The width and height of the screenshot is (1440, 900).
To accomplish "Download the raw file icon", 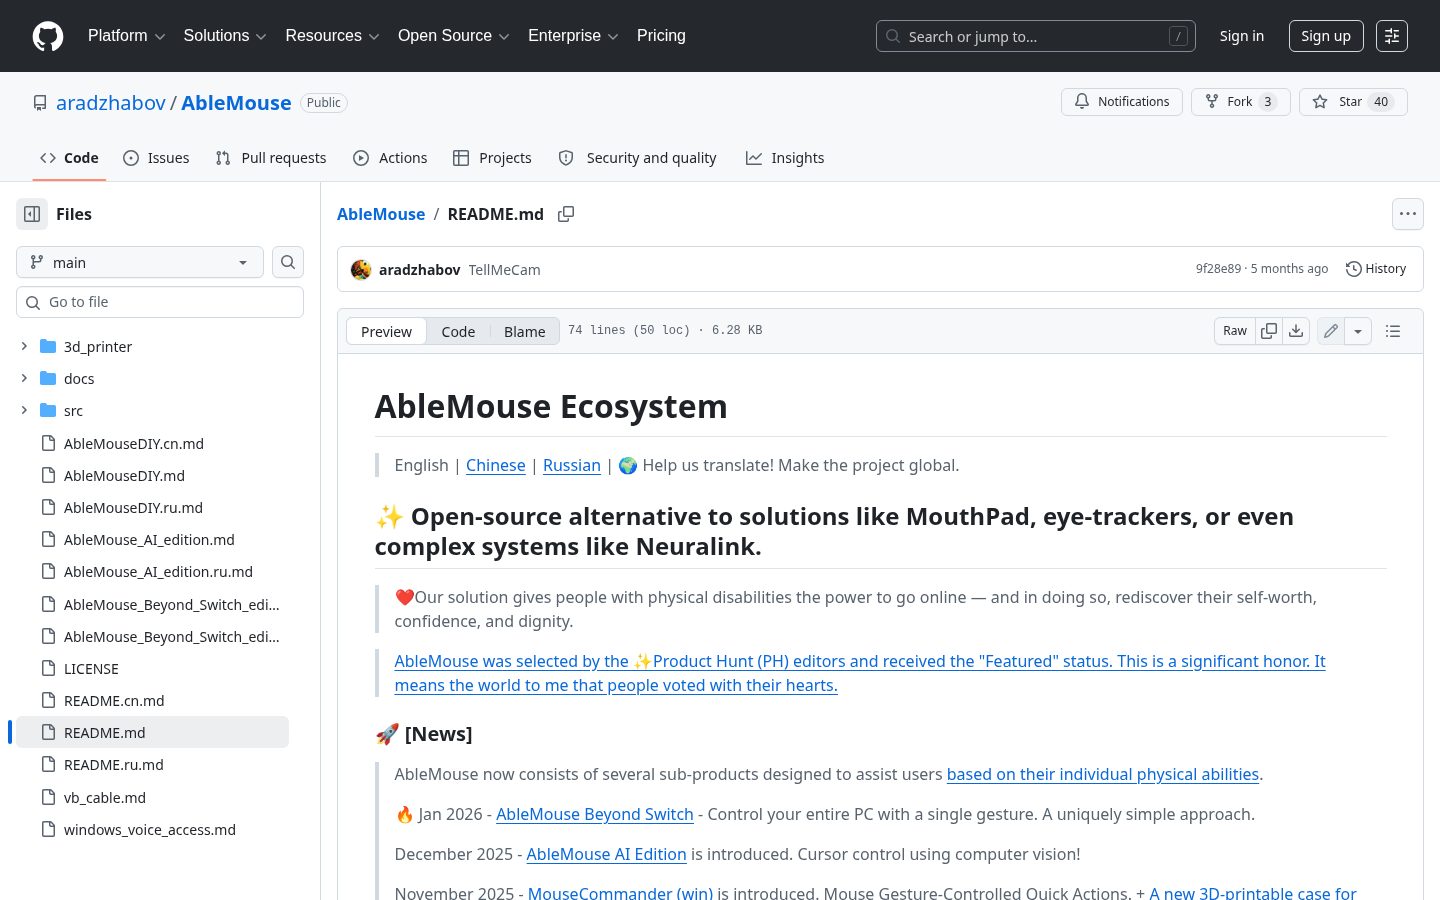I will 1296,331.
